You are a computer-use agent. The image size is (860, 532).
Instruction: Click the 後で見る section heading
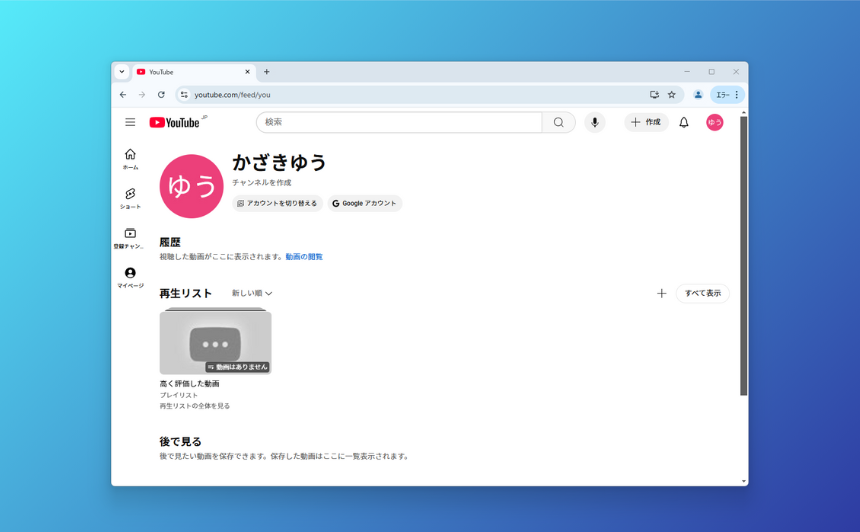click(180, 442)
